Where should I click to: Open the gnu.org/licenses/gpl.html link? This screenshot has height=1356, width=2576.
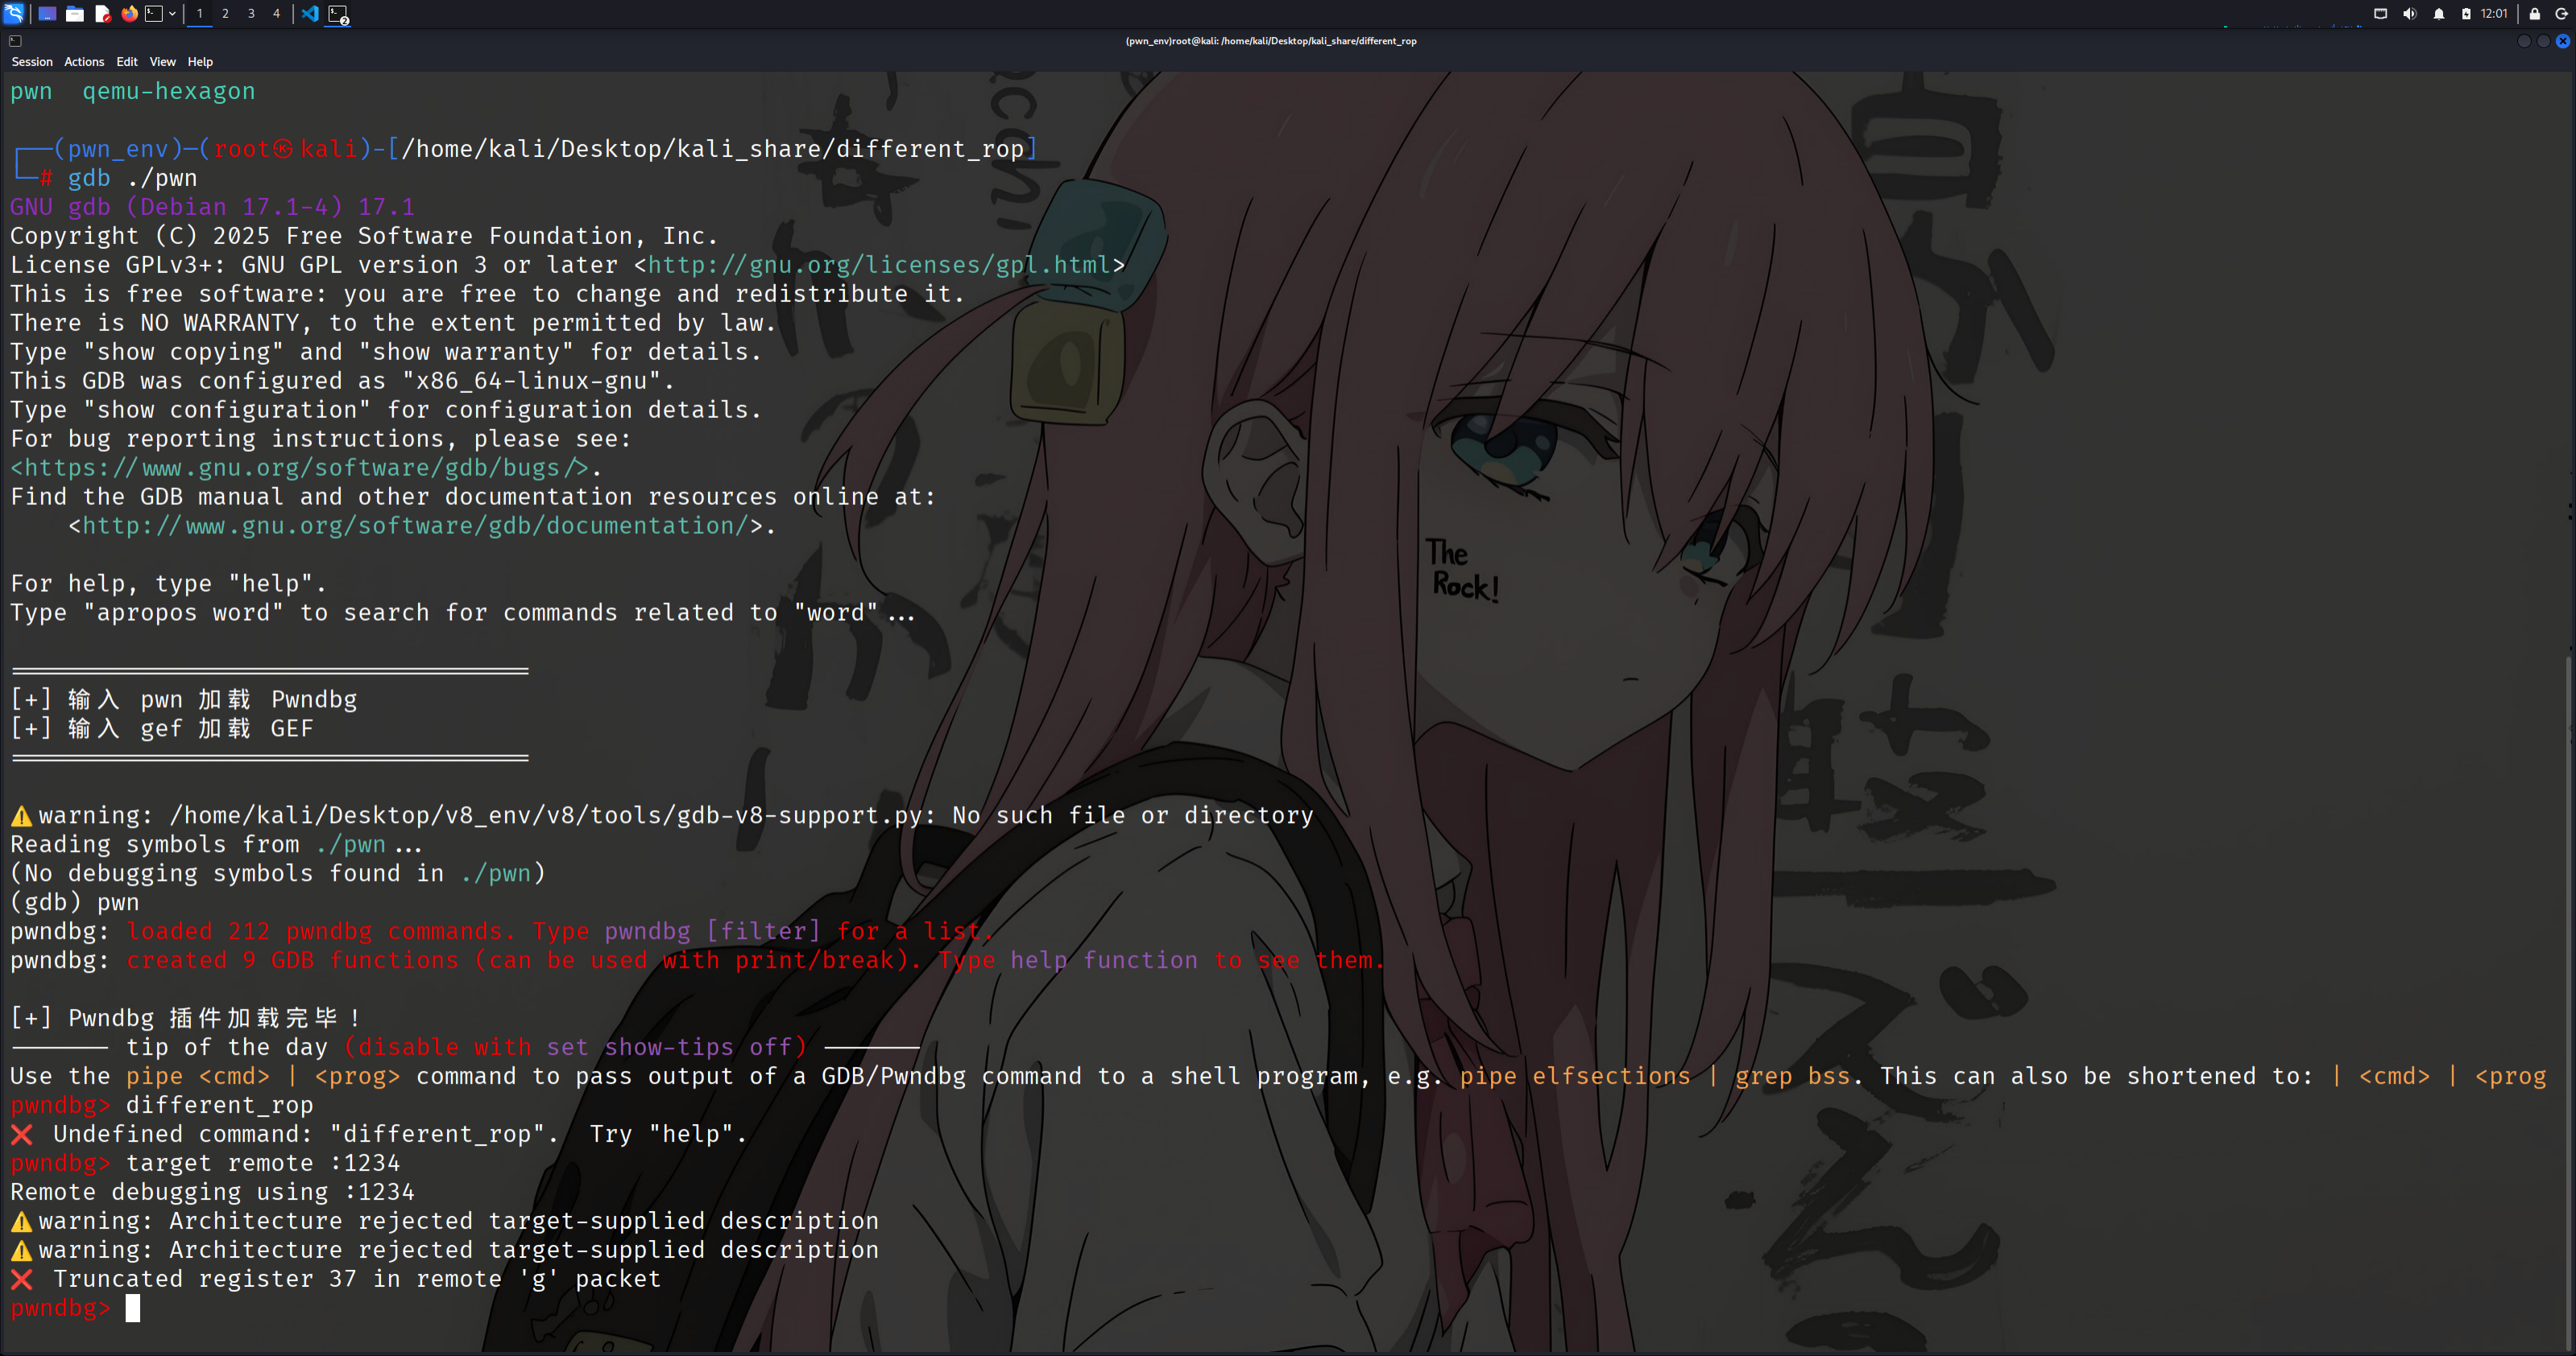pyautogui.click(x=879, y=265)
